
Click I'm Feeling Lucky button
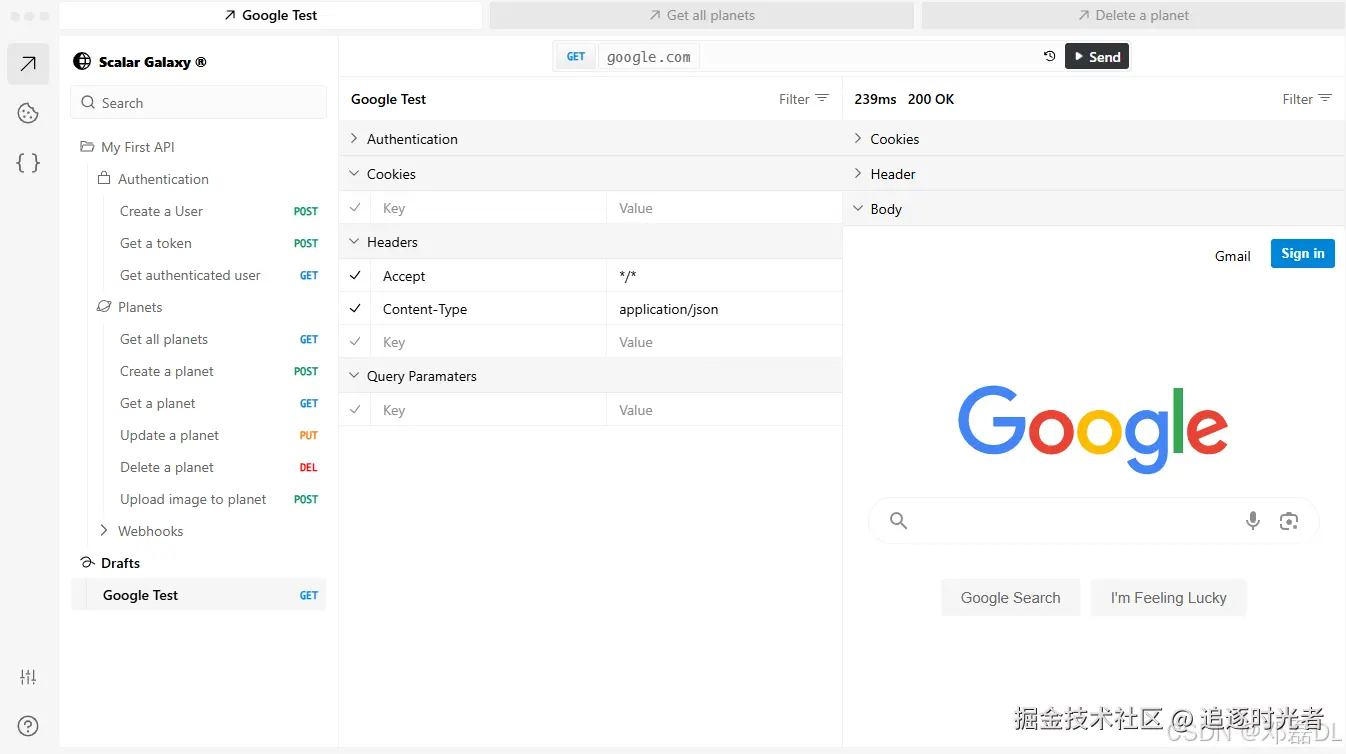tap(1168, 598)
